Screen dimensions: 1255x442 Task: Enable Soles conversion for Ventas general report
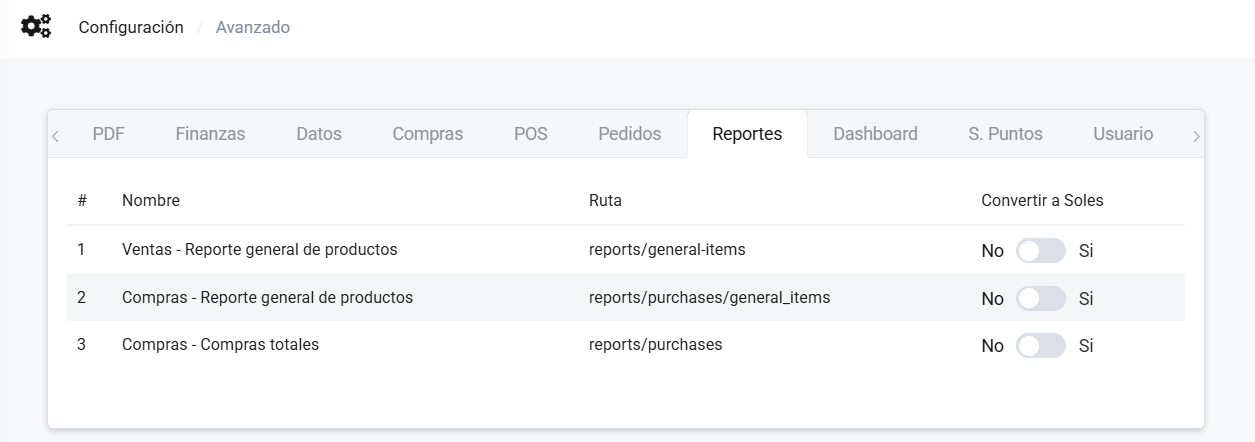(1040, 251)
